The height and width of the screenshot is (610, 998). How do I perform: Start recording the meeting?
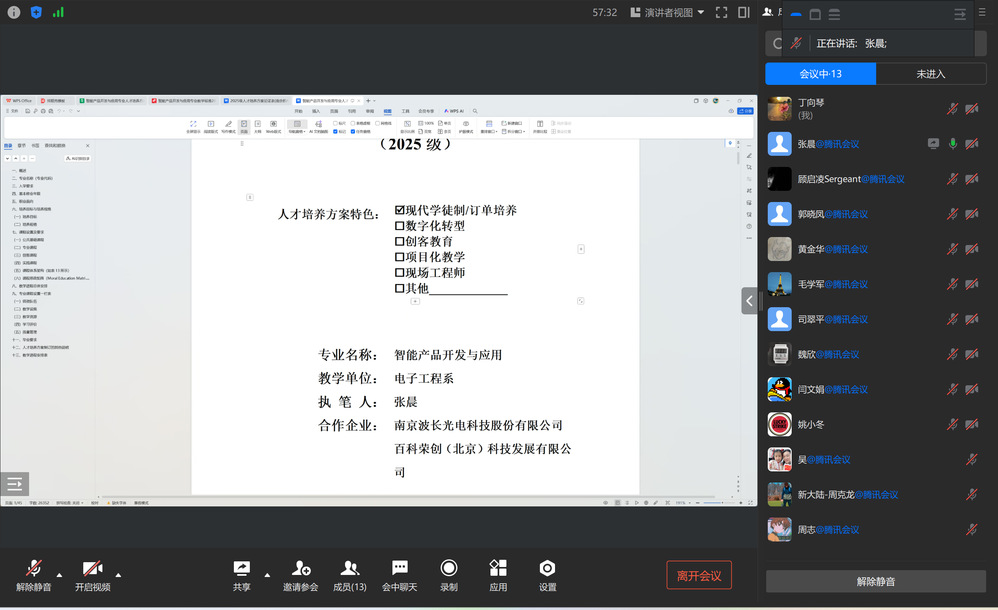[449, 569]
